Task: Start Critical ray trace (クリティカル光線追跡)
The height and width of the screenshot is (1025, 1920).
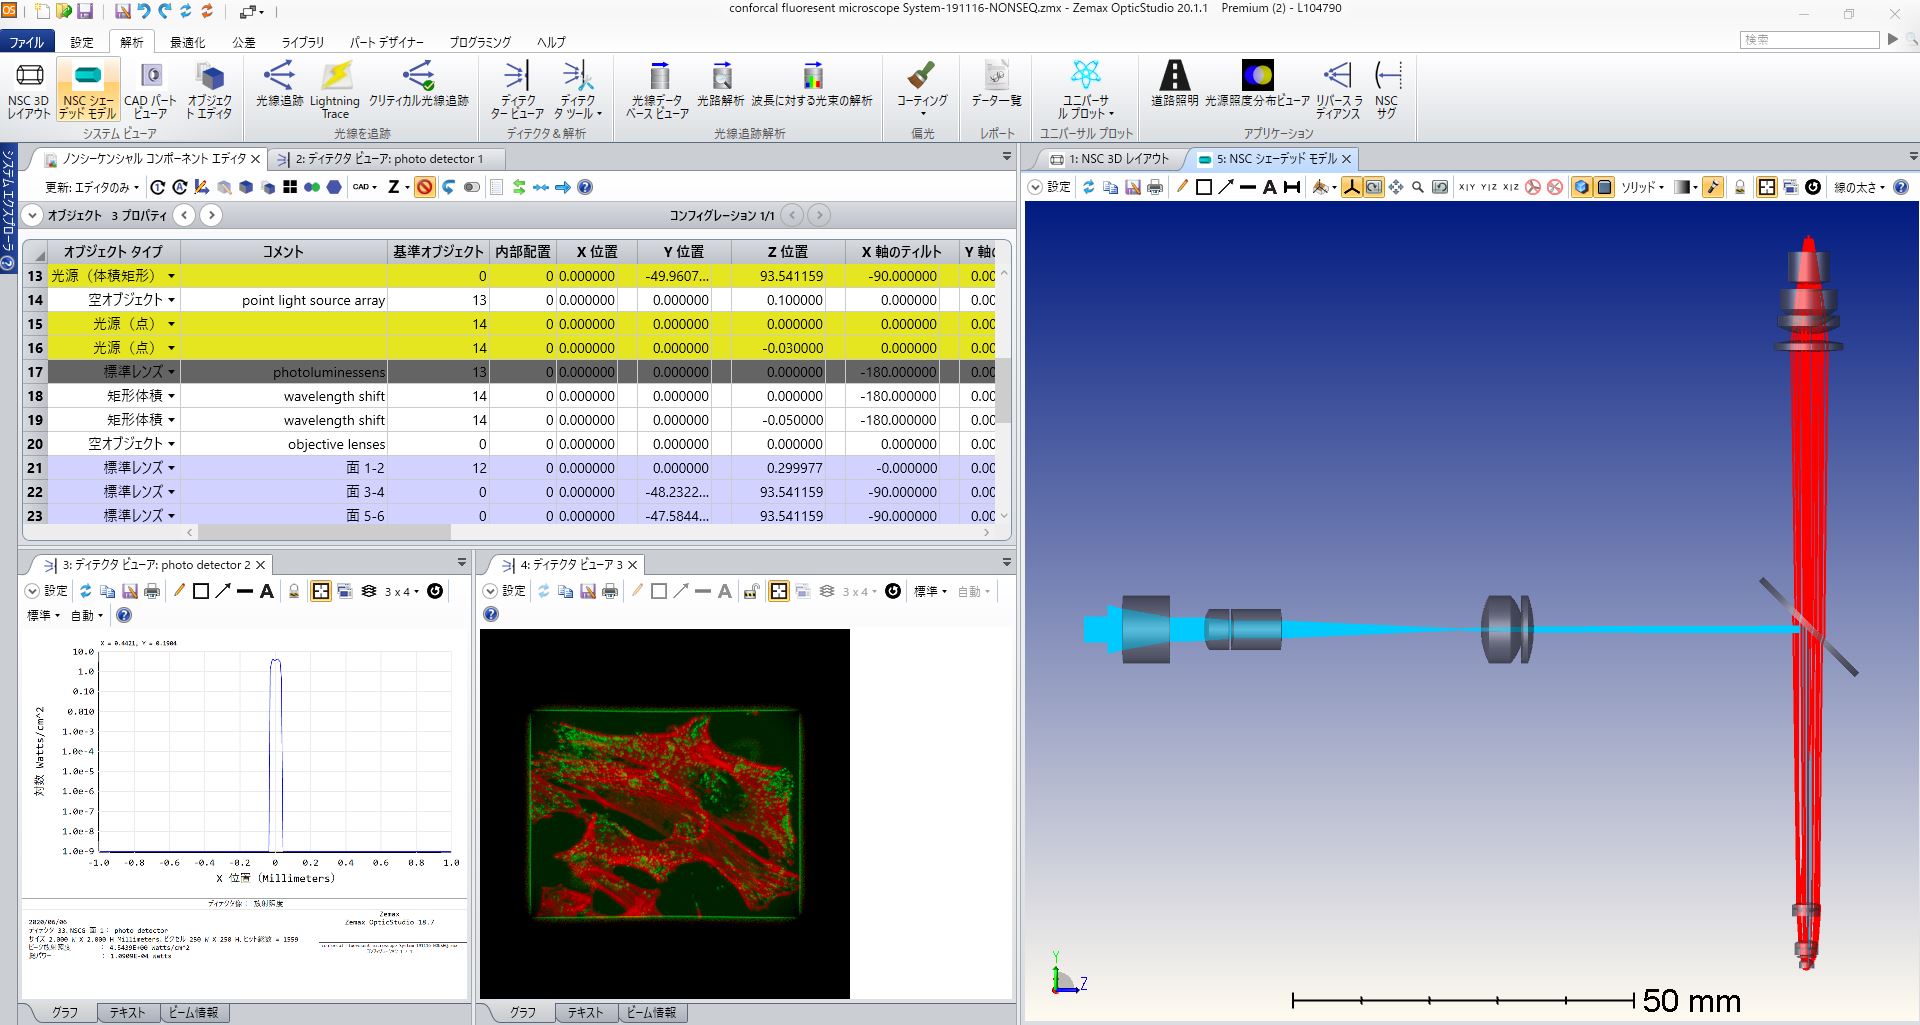Action: pyautogui.click(x=418, y=84)
